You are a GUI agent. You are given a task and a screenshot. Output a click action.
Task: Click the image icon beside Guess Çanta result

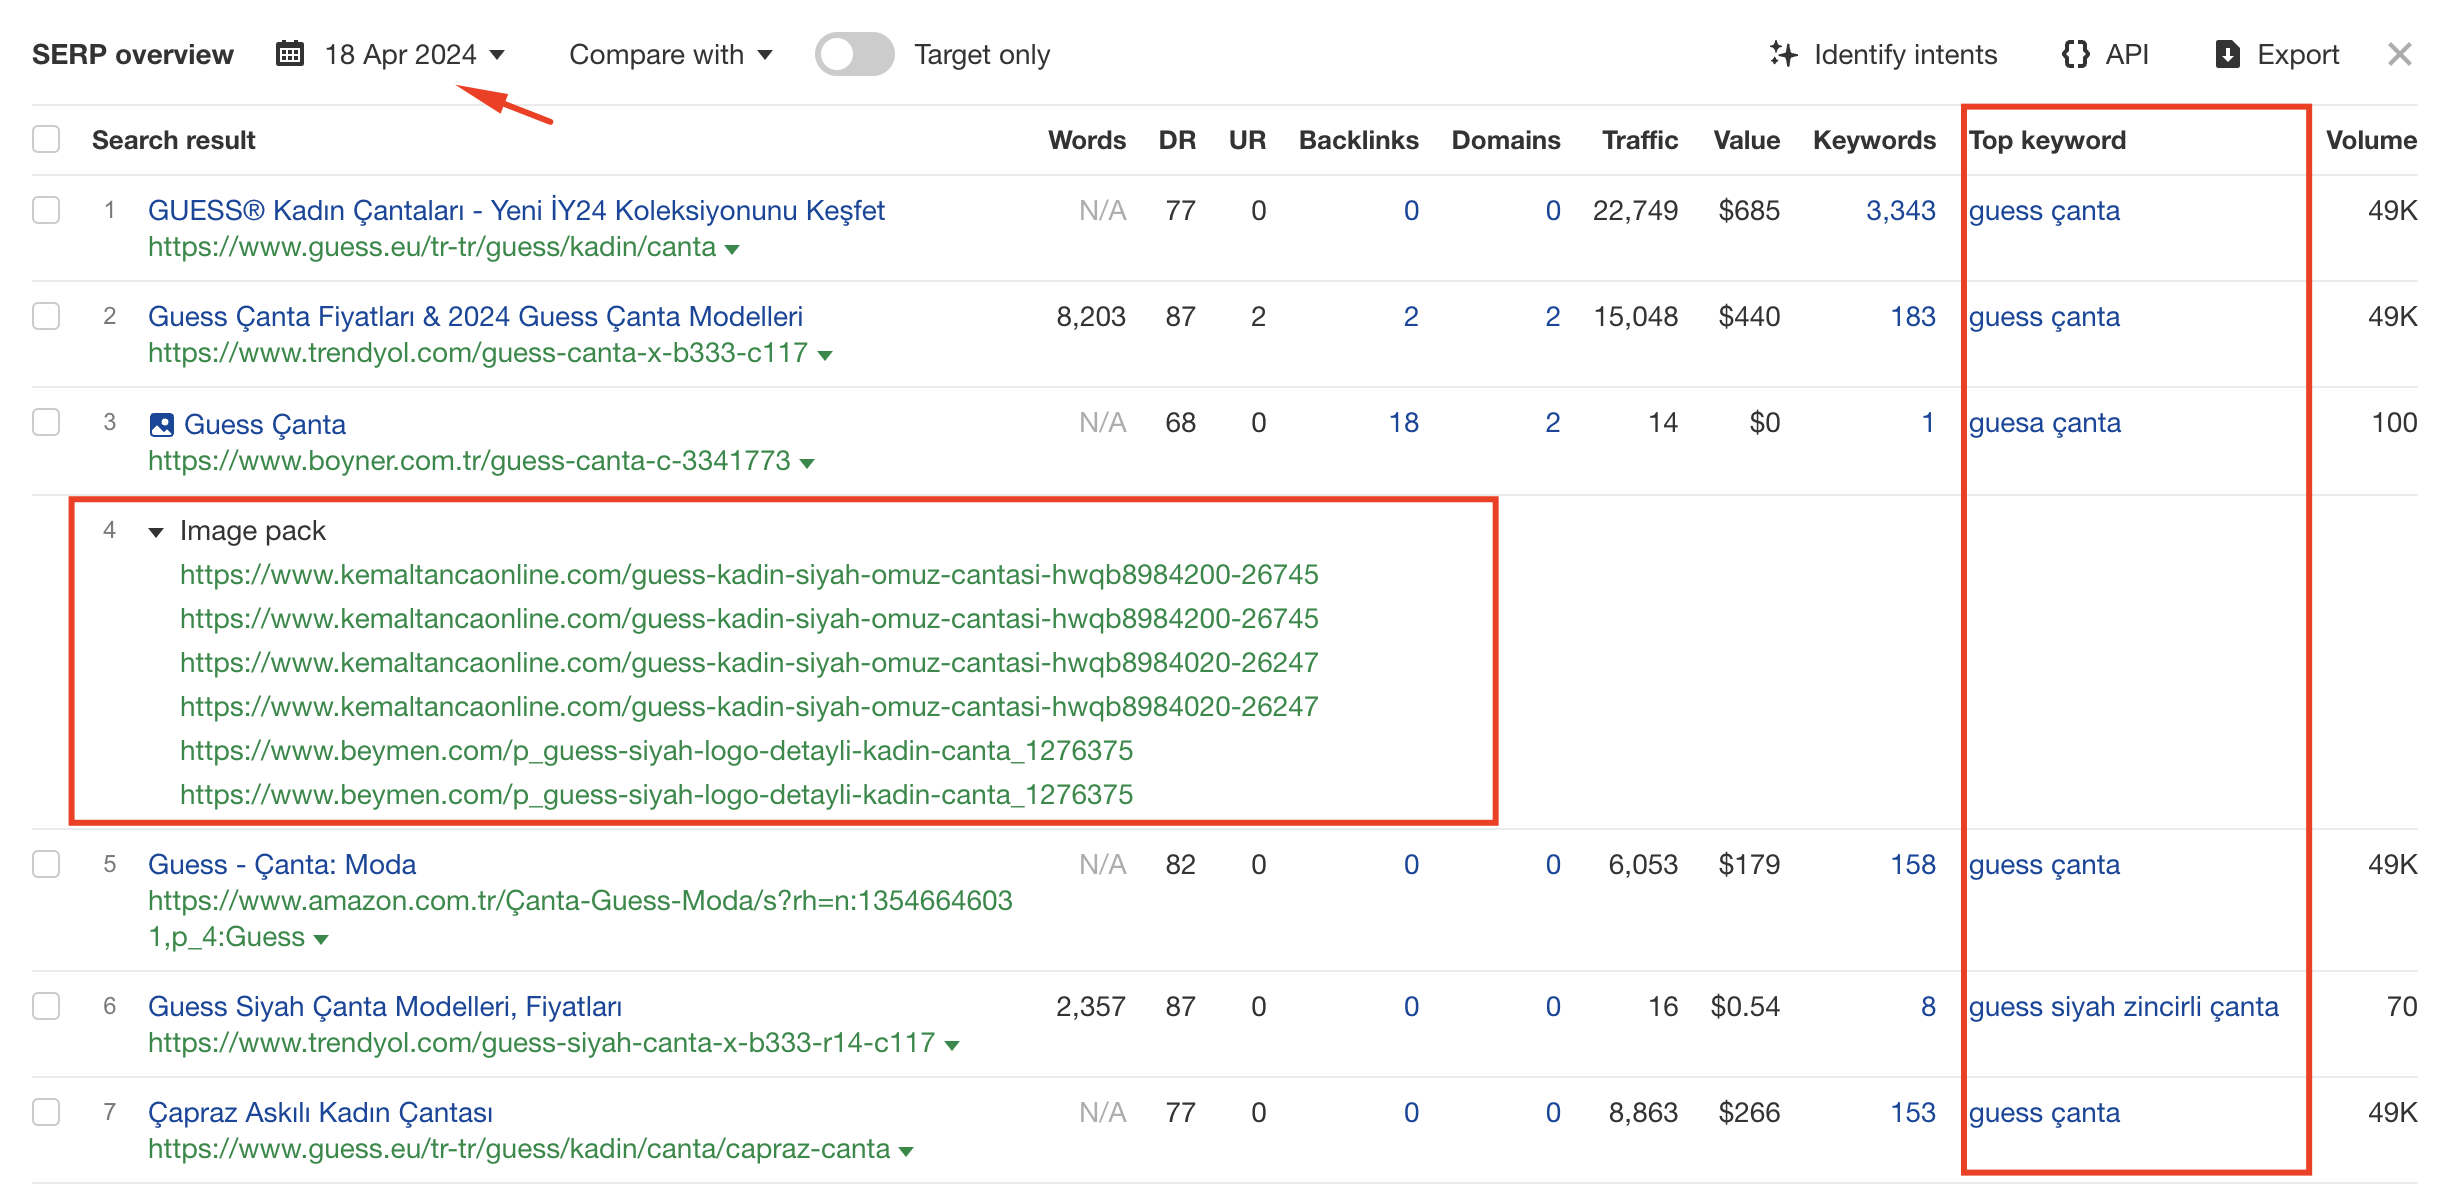[x=161, y=425]
